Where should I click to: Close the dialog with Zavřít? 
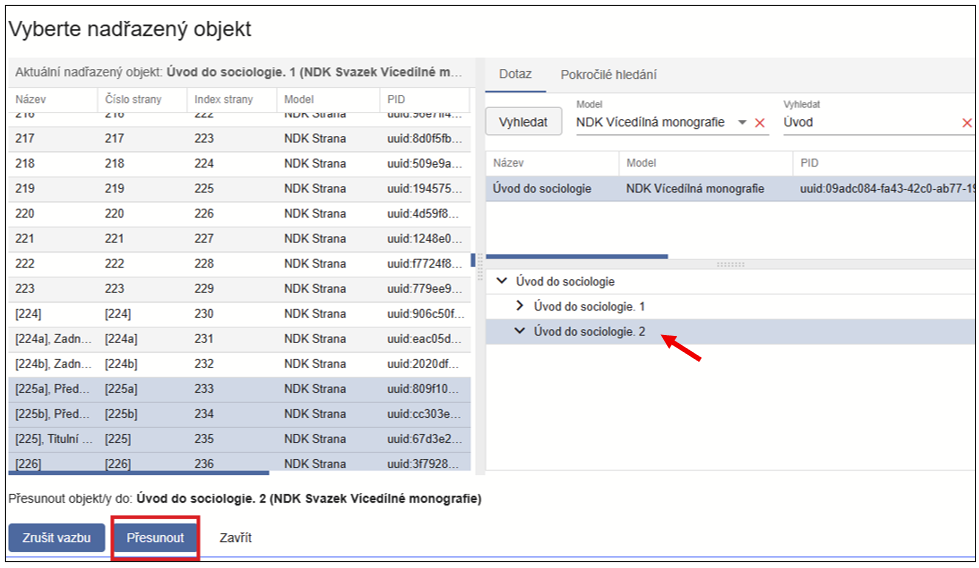tap(235, 538)
